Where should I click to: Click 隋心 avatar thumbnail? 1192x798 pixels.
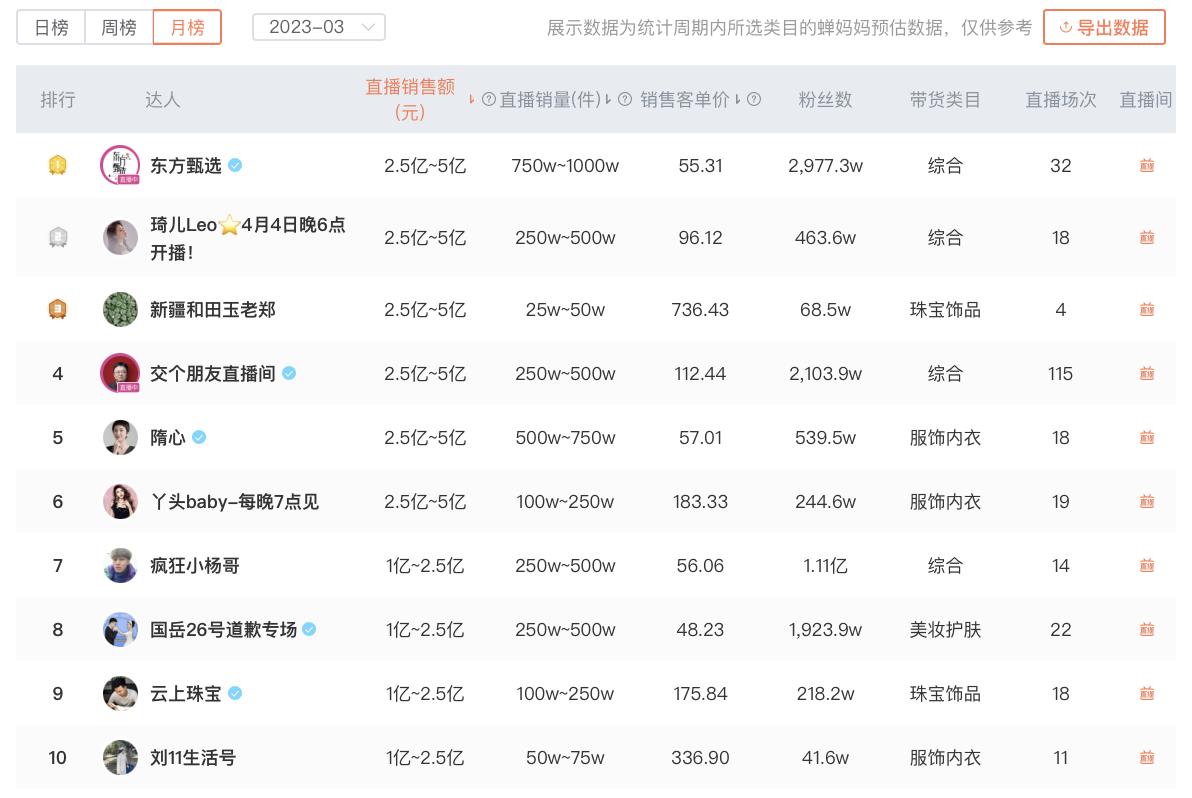click(120, 437)
